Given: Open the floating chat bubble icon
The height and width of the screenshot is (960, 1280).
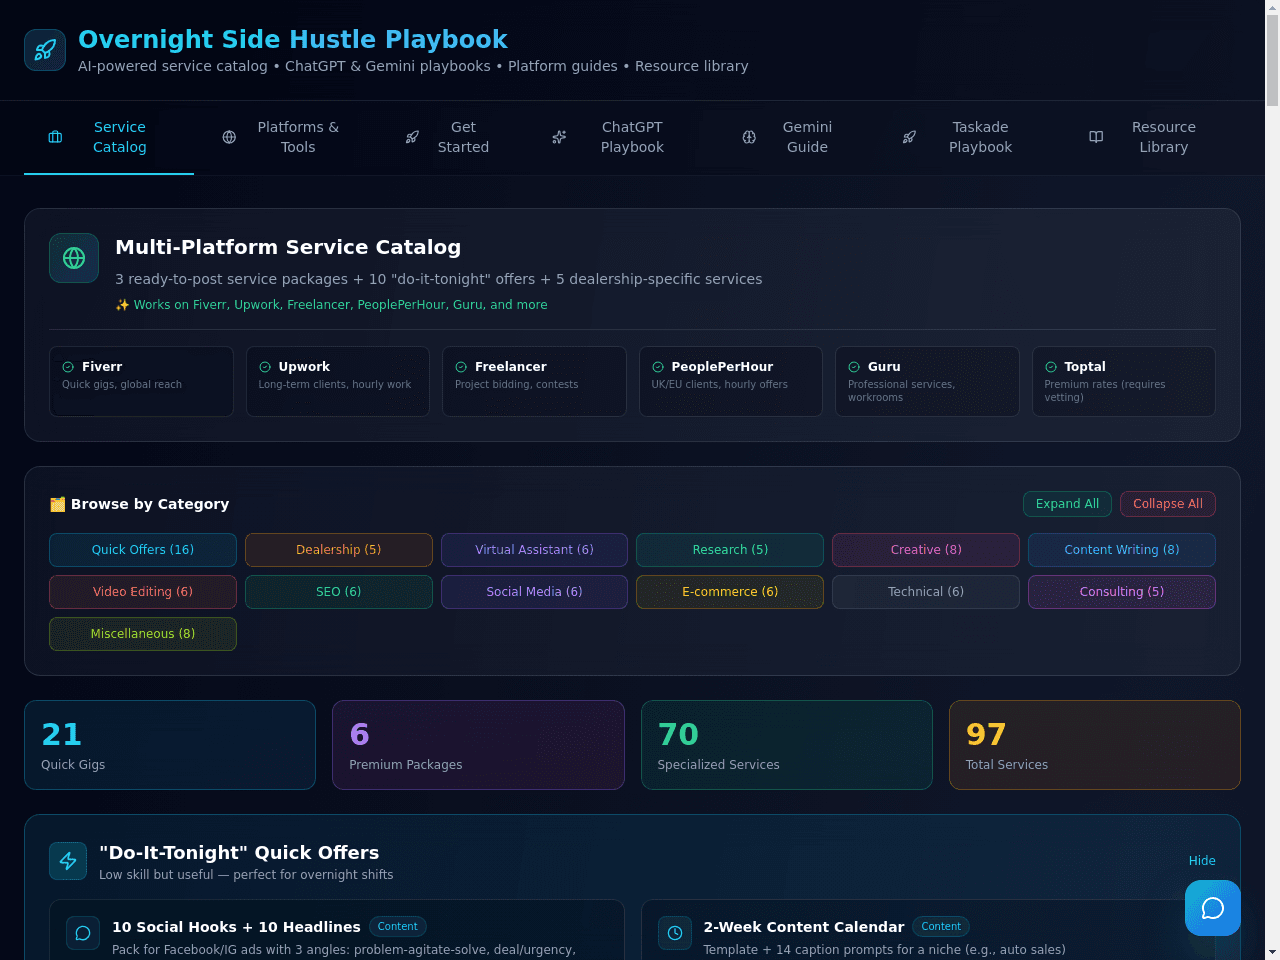Looking at the screenshot, I should coord(1213,908).
